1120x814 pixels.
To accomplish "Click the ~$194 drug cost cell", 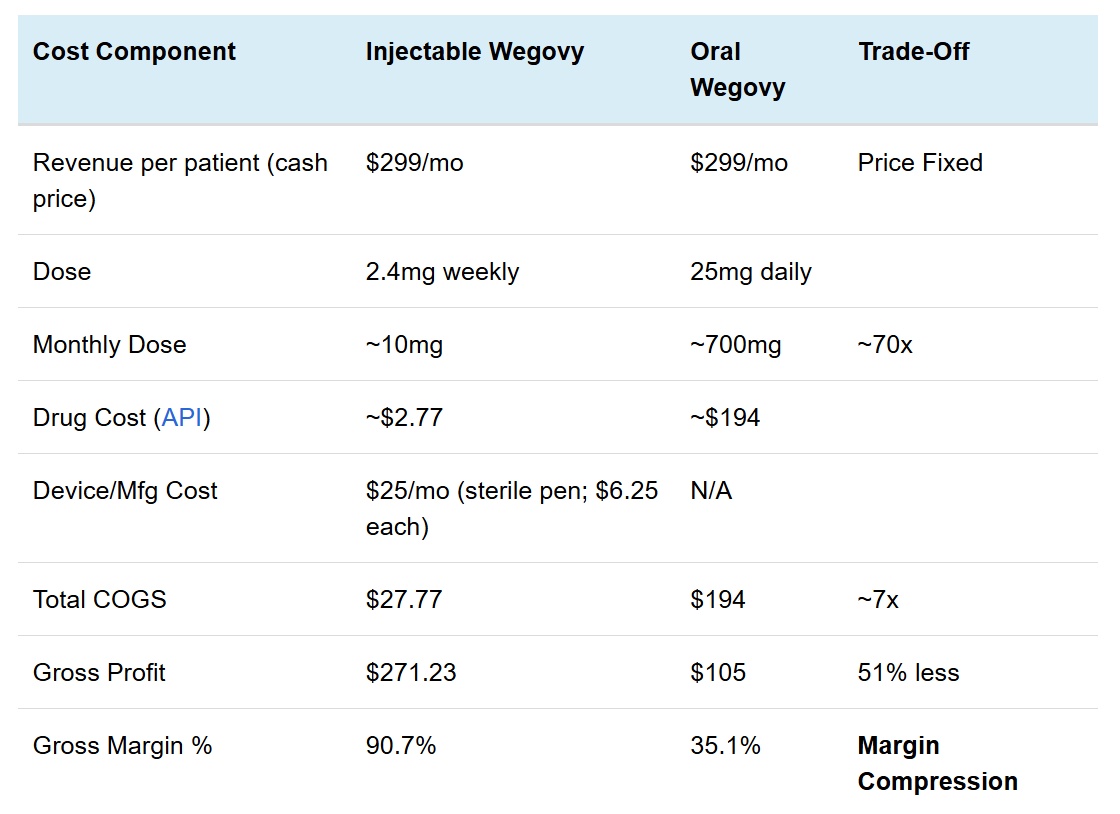I will [725, 418].
